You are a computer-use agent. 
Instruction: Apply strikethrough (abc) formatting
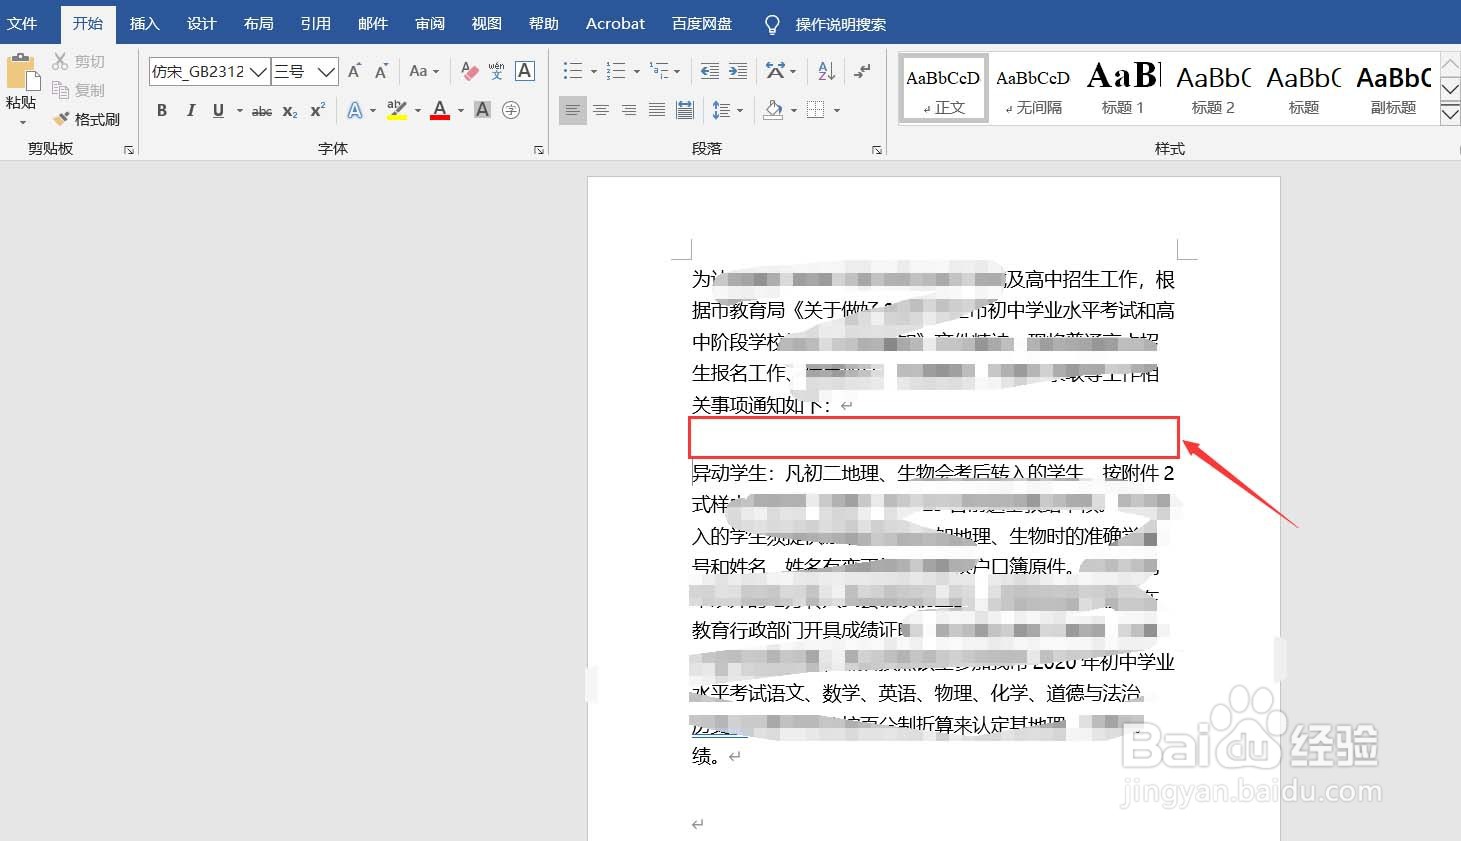262,111
